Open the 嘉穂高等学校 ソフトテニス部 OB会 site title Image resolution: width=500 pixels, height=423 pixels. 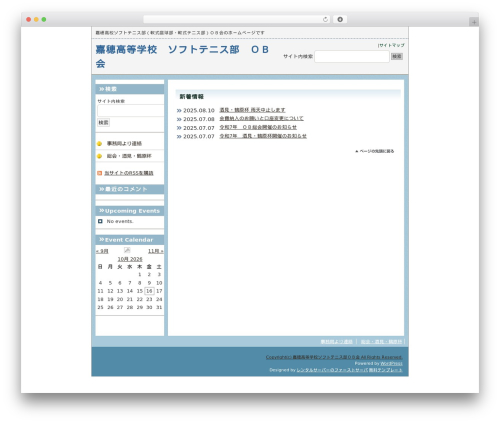click(x=182, y=56)
